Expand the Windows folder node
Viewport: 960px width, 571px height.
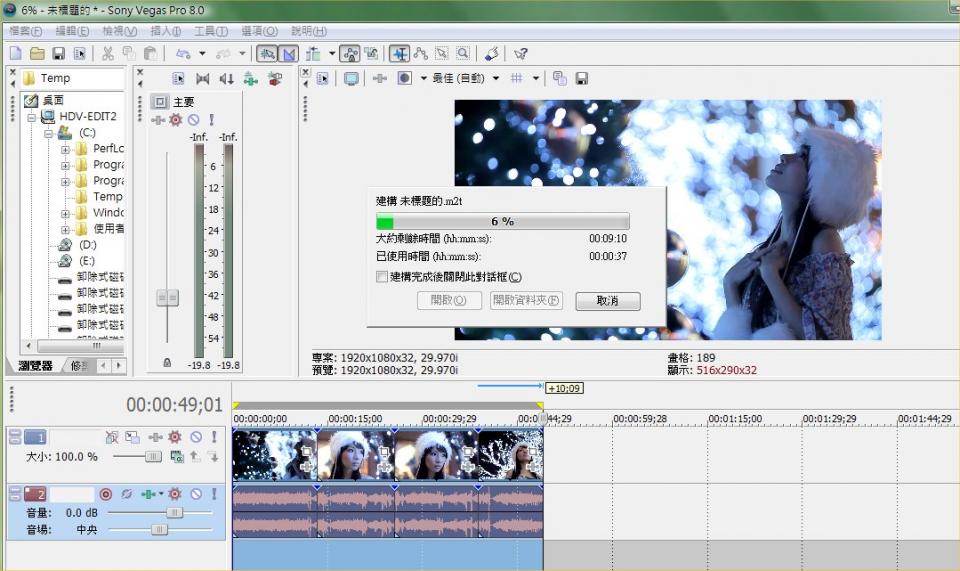click(x=65, y=214)
